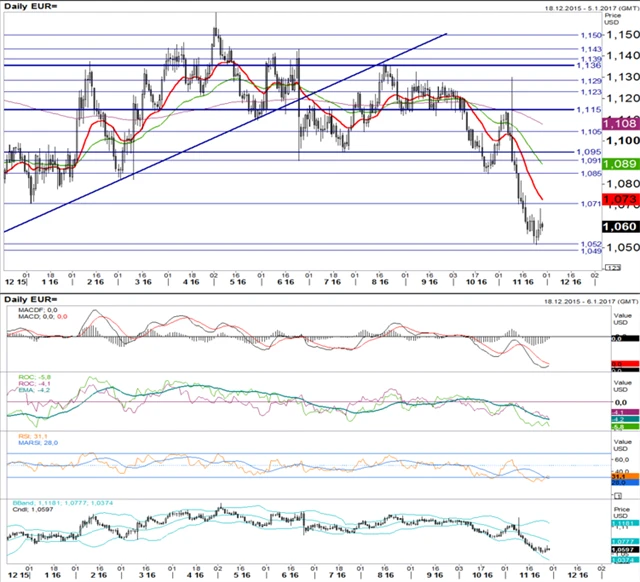This screenshot has height=582, width=640.
Task: Select the purple 1,108 moving average price tag
Action: 620,123
